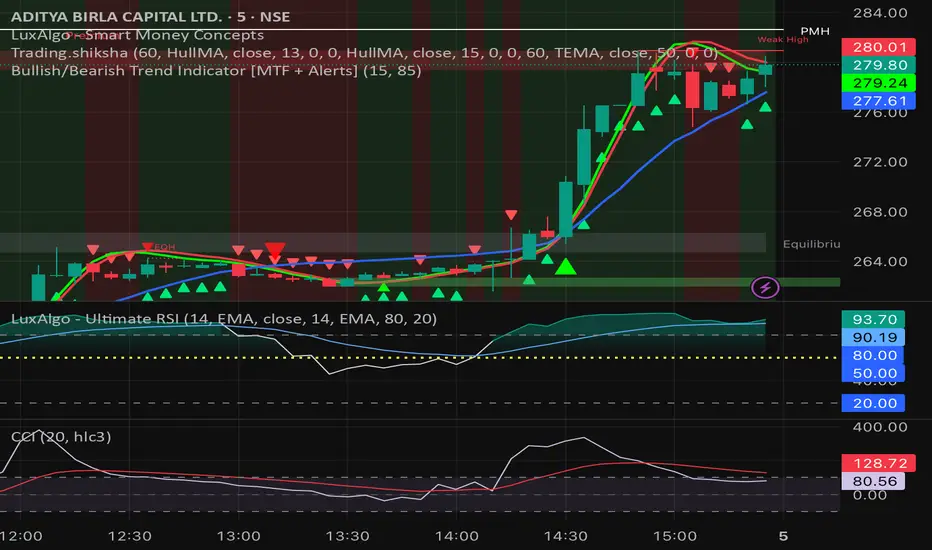
Task: Click the red sell triangle above the 268.00 level
Action: (511, 215)
